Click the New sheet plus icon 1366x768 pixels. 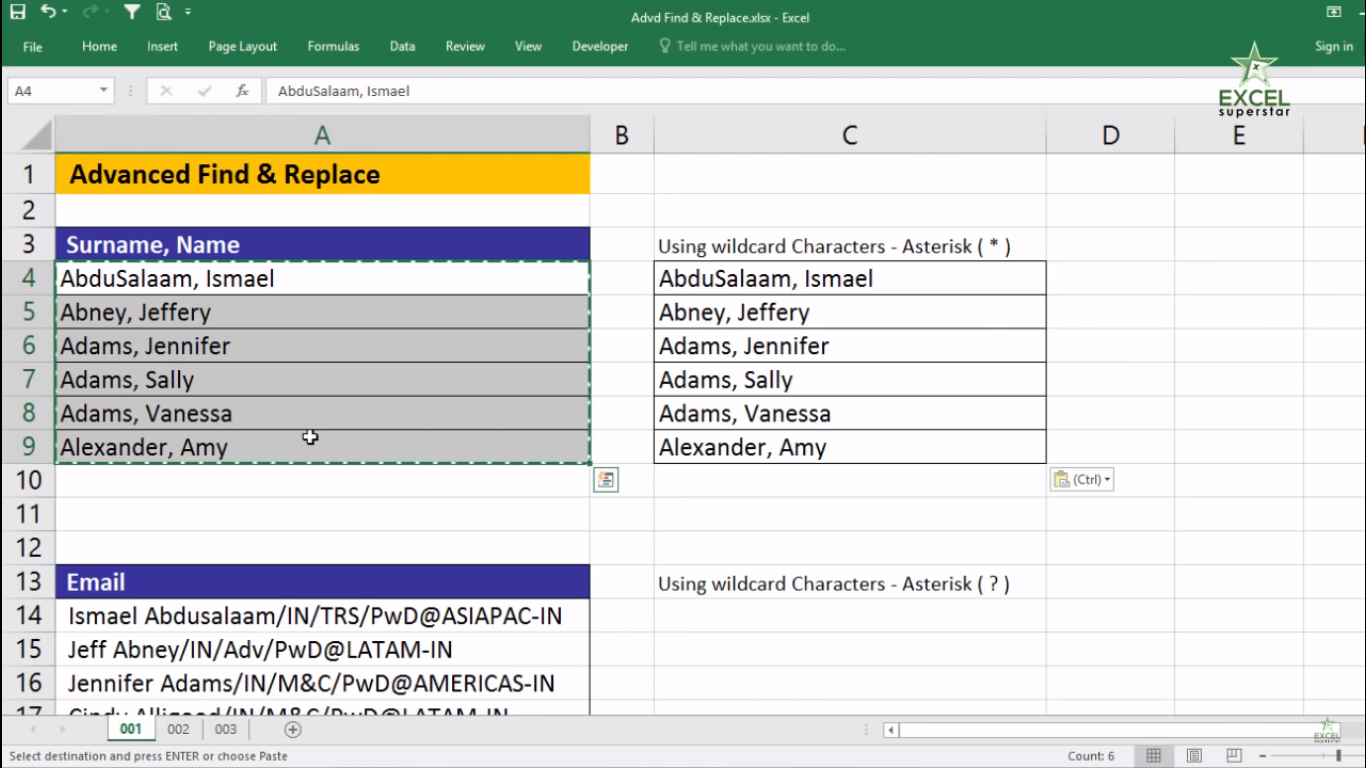292,730
